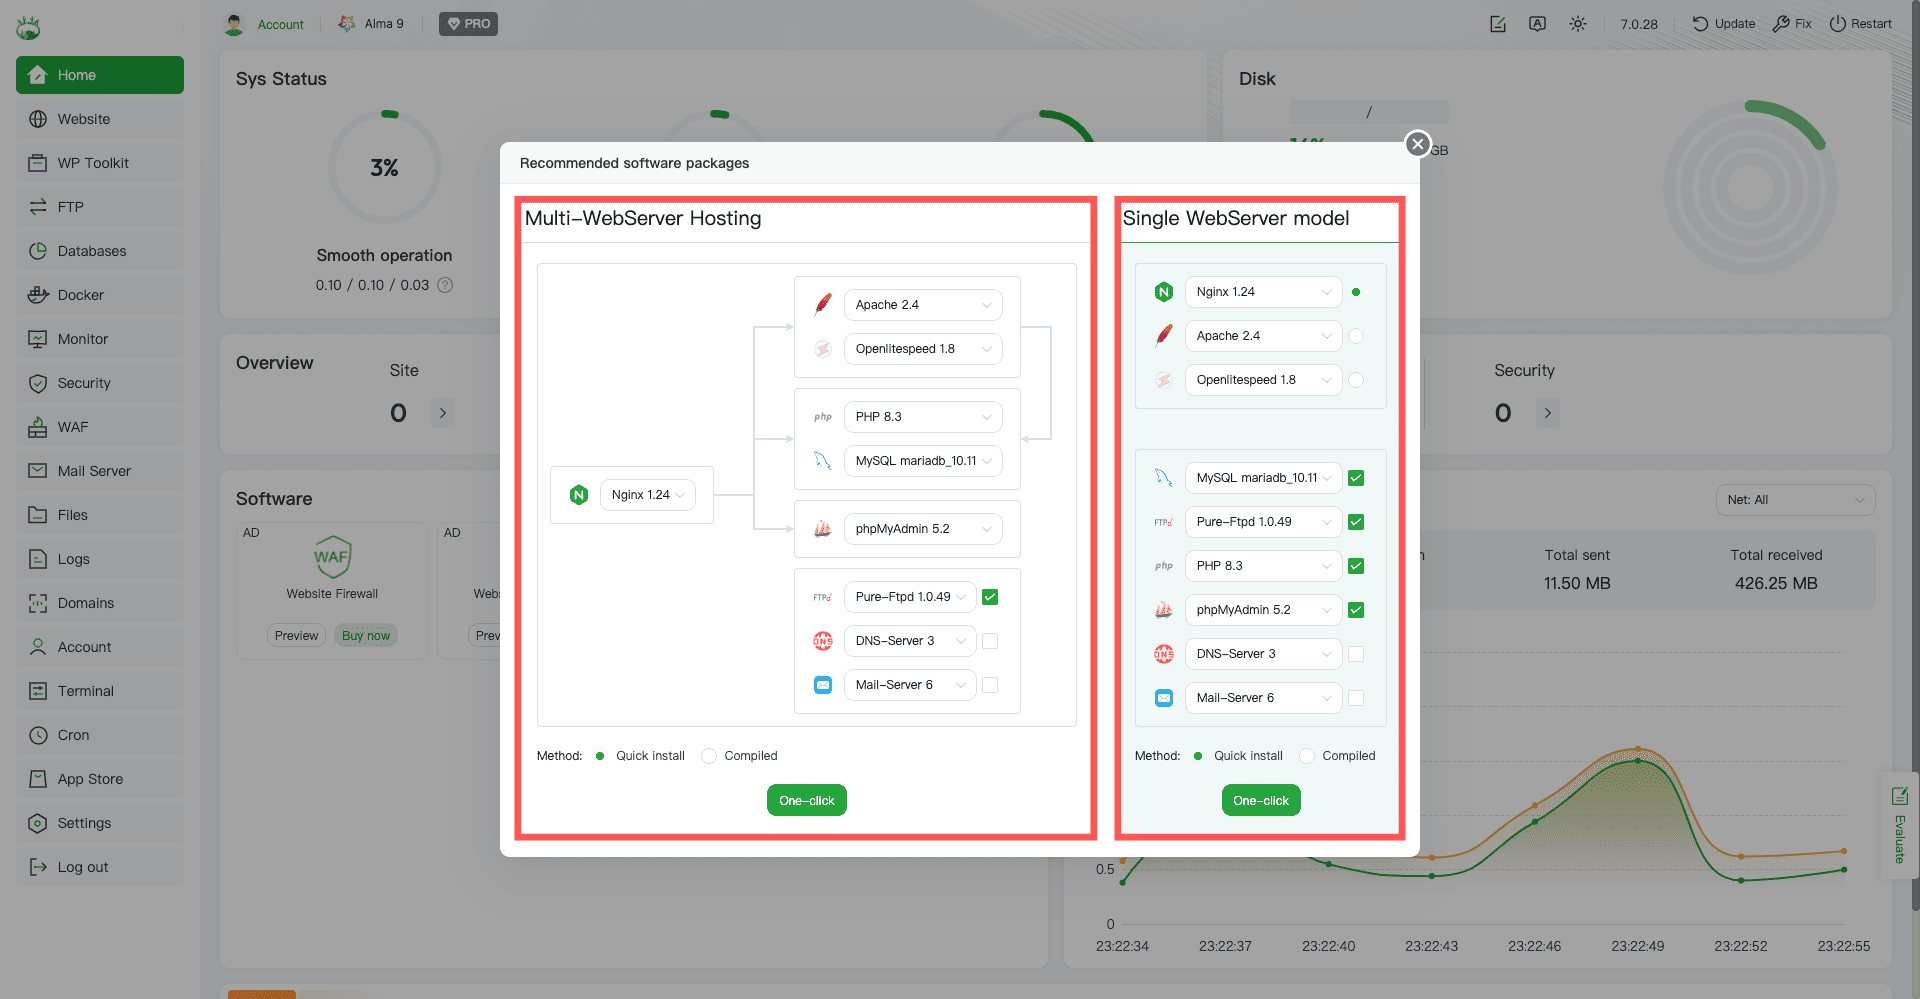Select the Apache 2.4 radio in Single WebServer
This screenshot has height=999, width=1920.
1355,336
